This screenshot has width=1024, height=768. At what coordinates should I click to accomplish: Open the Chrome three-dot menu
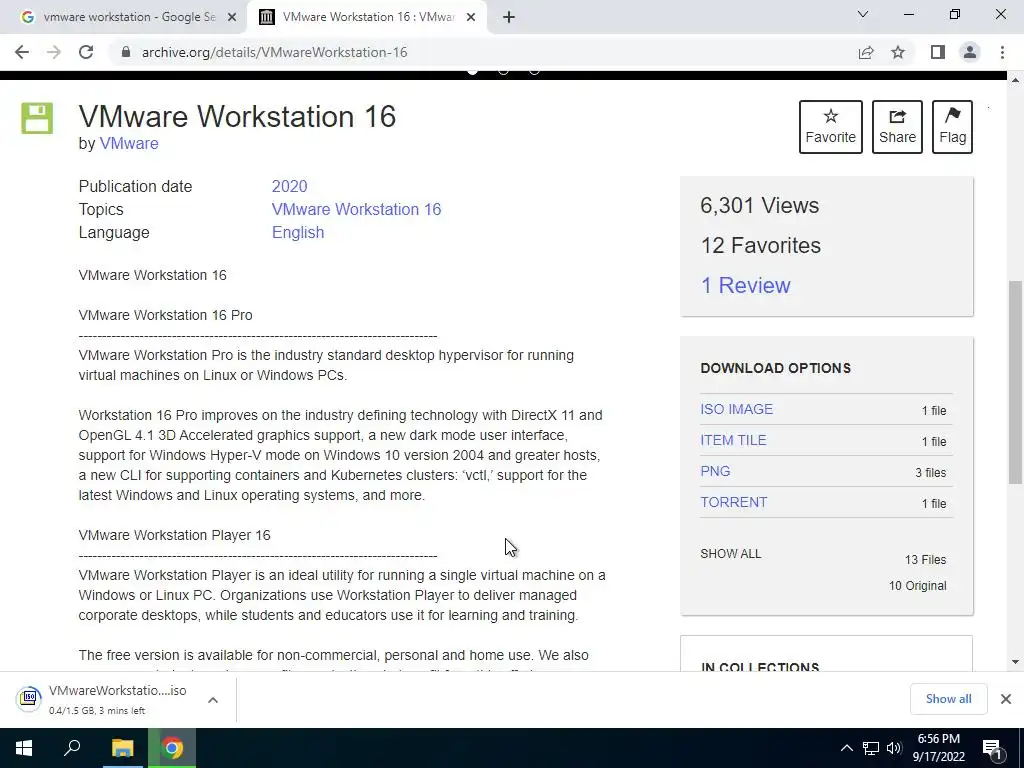tap(1002, 52)
